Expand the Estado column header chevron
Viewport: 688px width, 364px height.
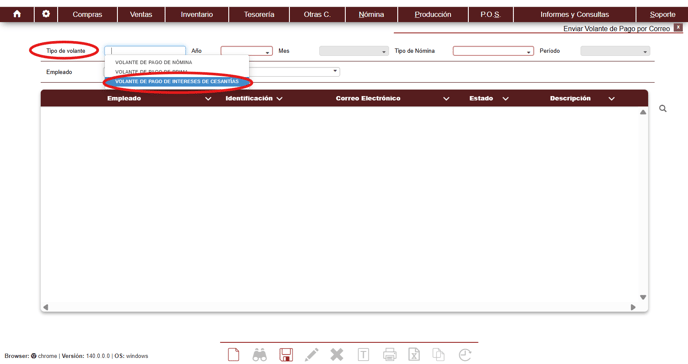[505, 99]
